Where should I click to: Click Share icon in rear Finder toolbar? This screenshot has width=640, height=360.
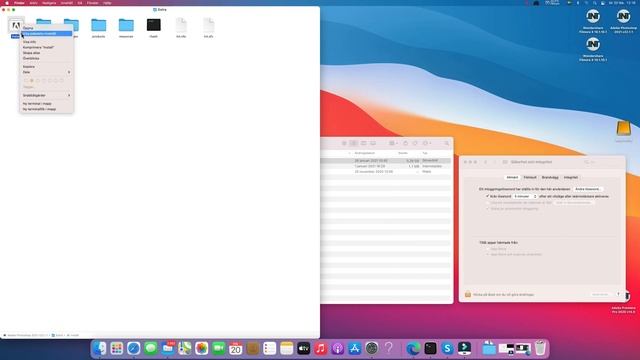pyautogui.click(x=405, y=143)
